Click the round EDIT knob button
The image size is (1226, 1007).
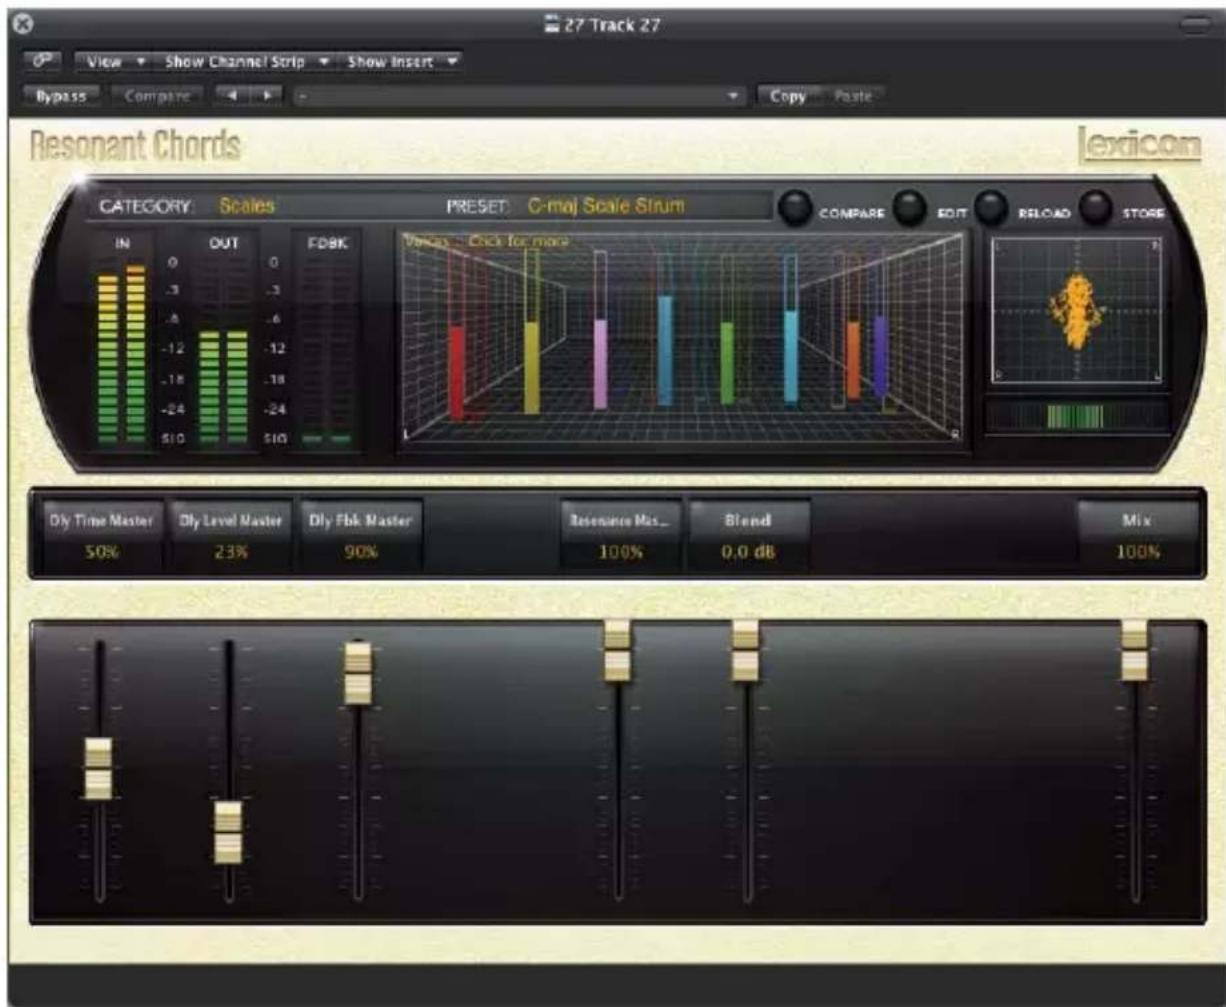point(909,208)
